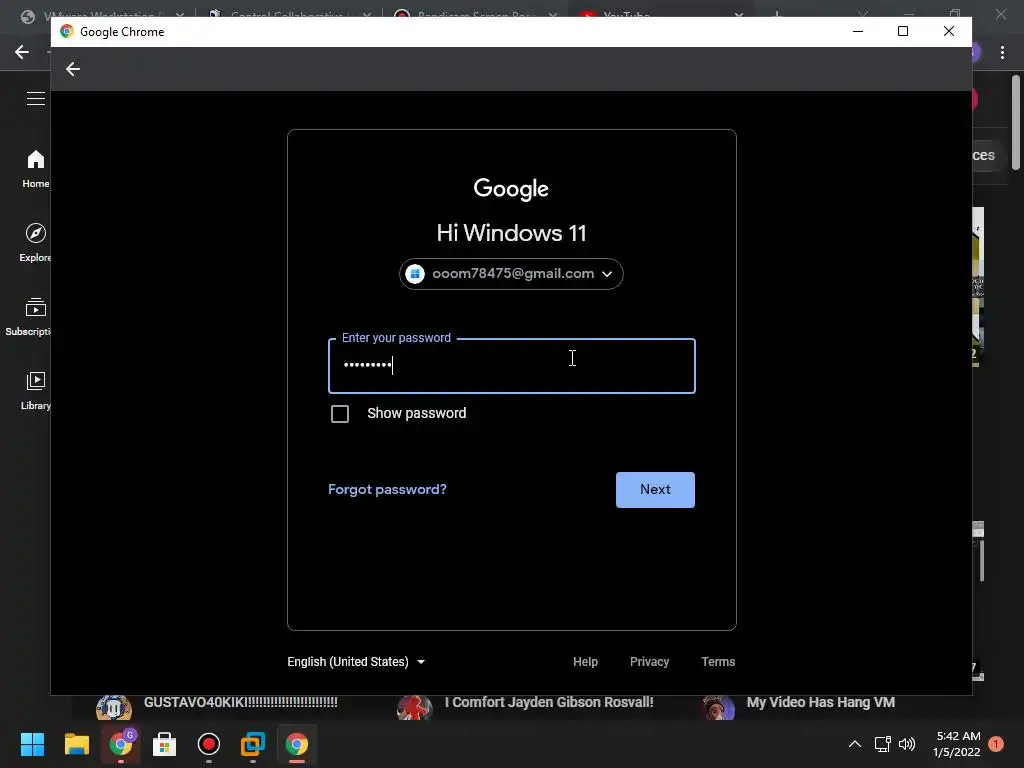Viewport: 1024px width, 768px height.
Task: Select the active Chrome taskbar icon
Action: click(296, 744)
